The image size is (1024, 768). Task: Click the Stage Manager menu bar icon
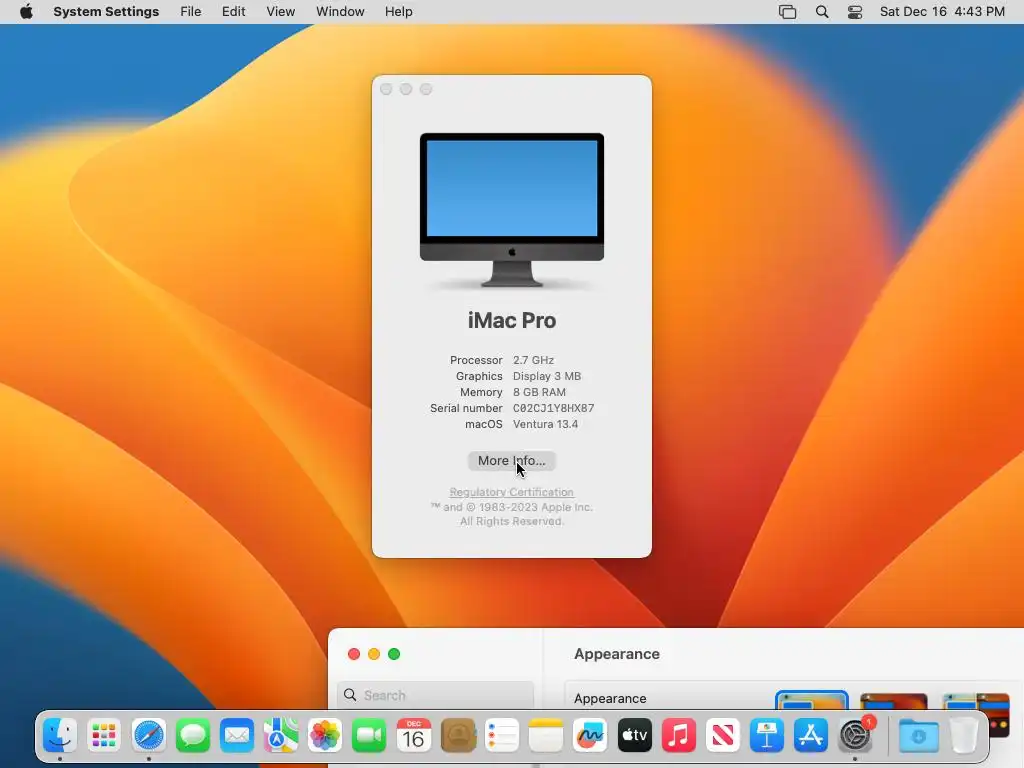pyautogui.click(x=788, y=12)
